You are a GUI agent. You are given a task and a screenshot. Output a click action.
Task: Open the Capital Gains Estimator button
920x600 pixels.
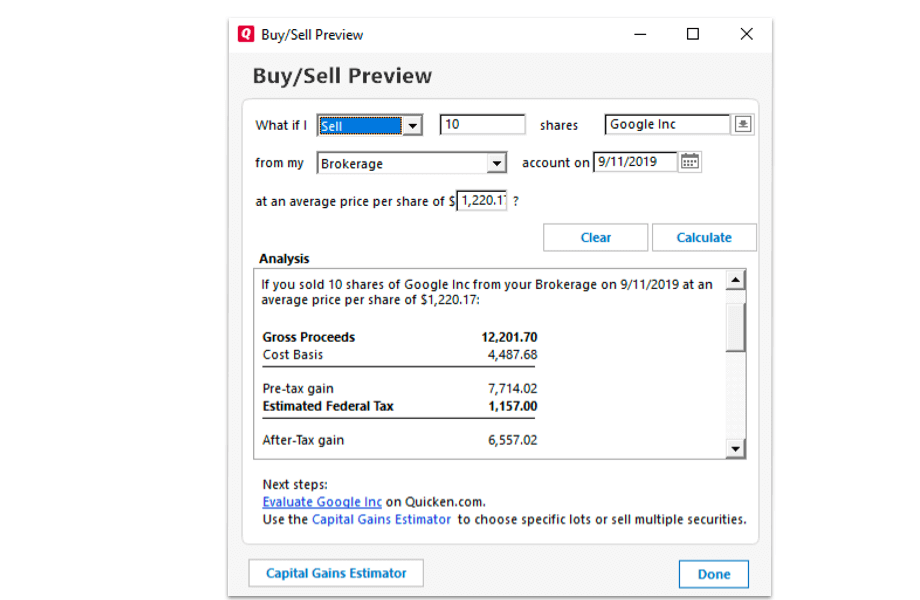pos(336,573)
